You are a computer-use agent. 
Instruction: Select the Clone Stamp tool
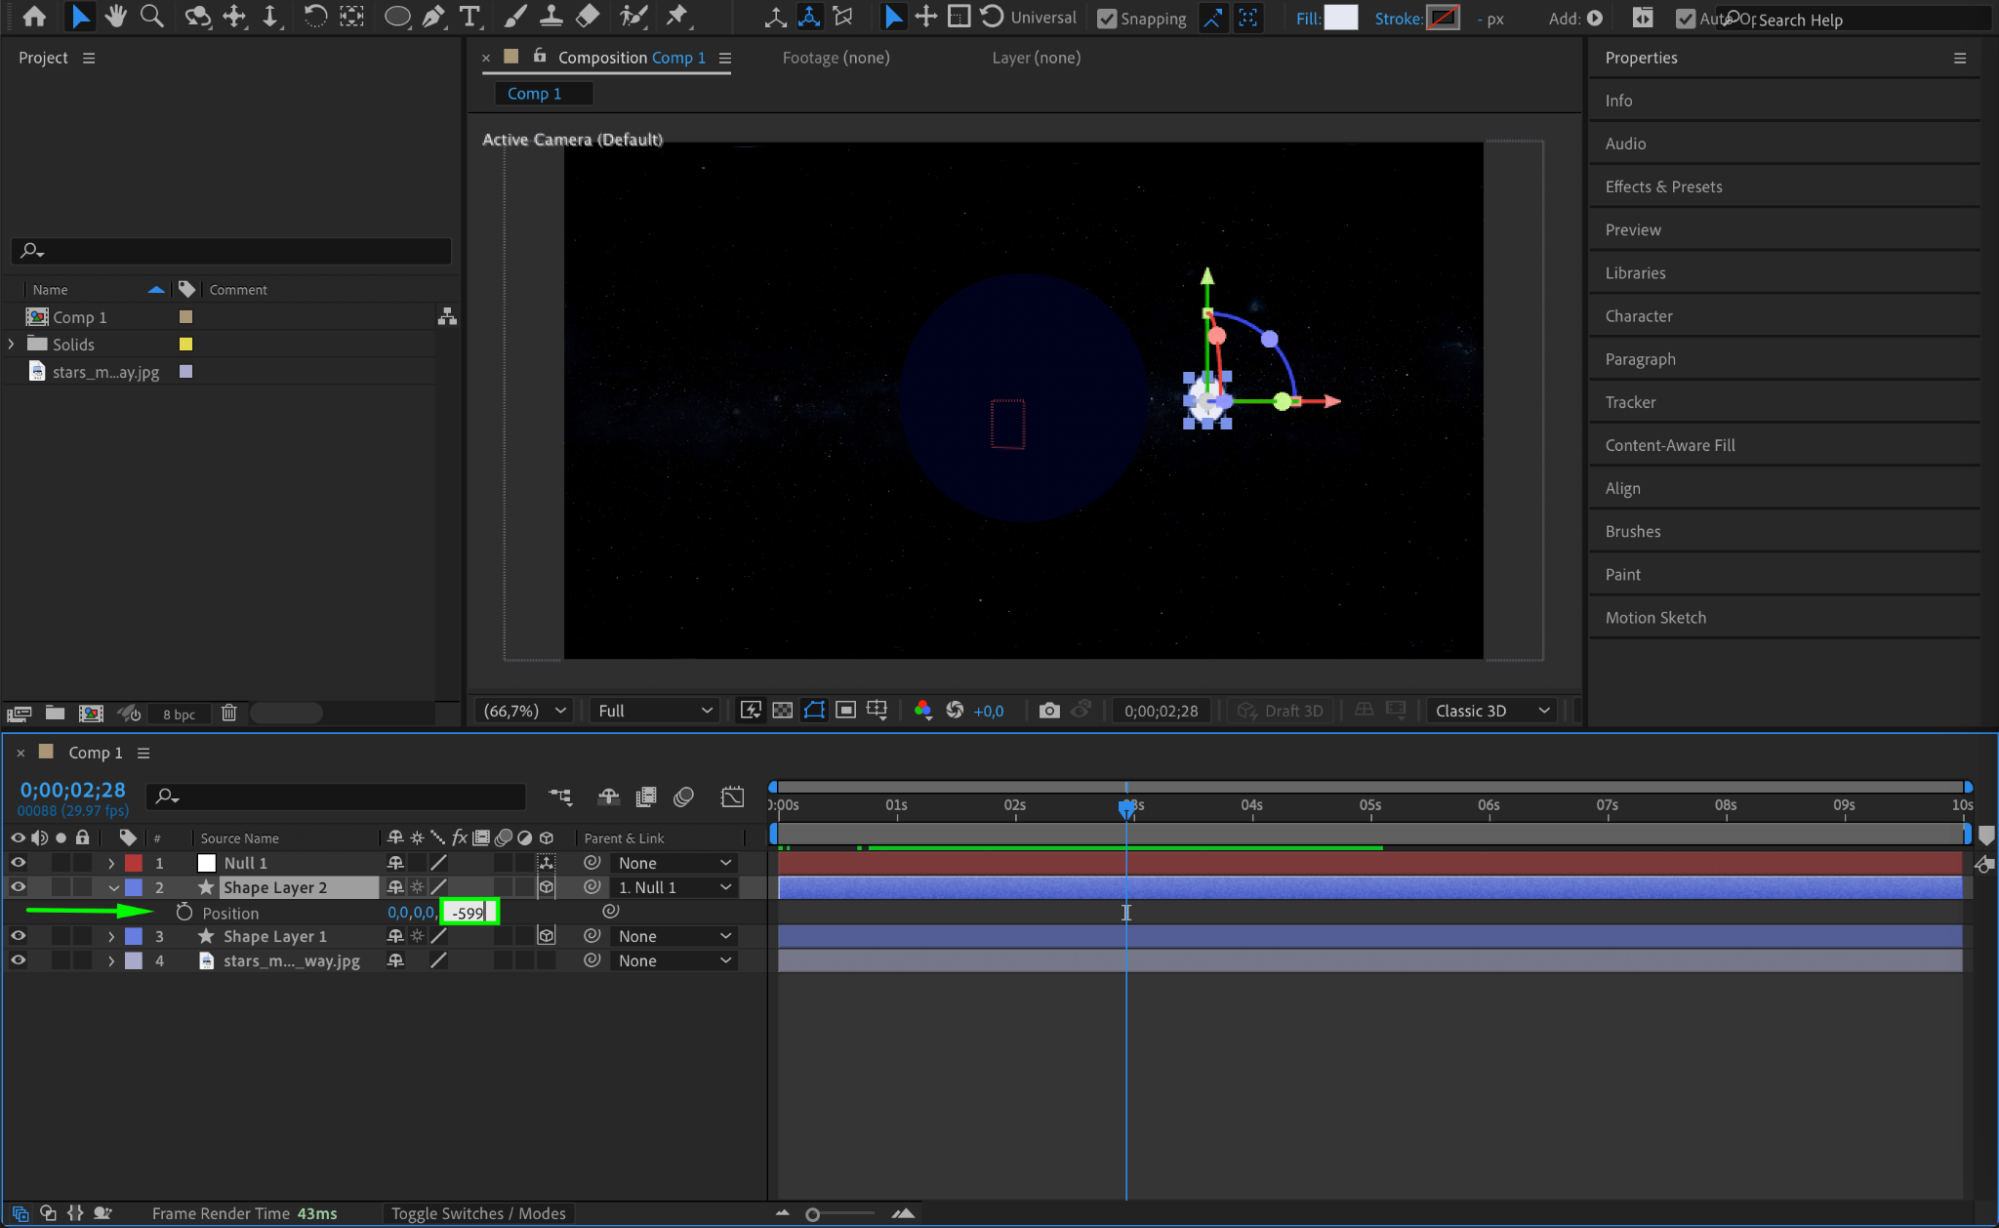(x=551, y=16)
